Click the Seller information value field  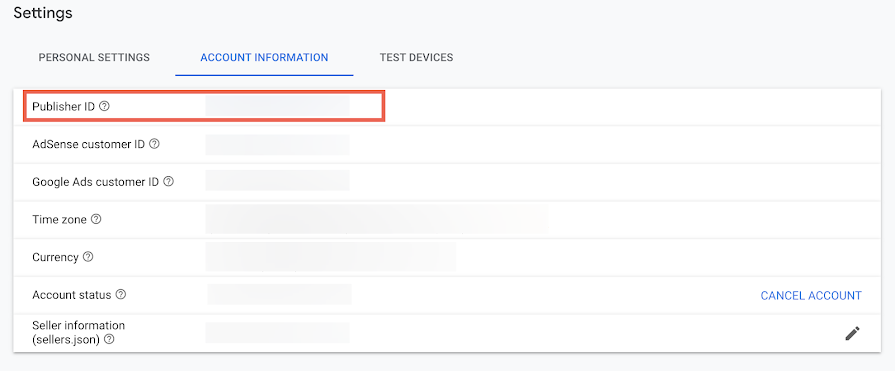(277, 333)
